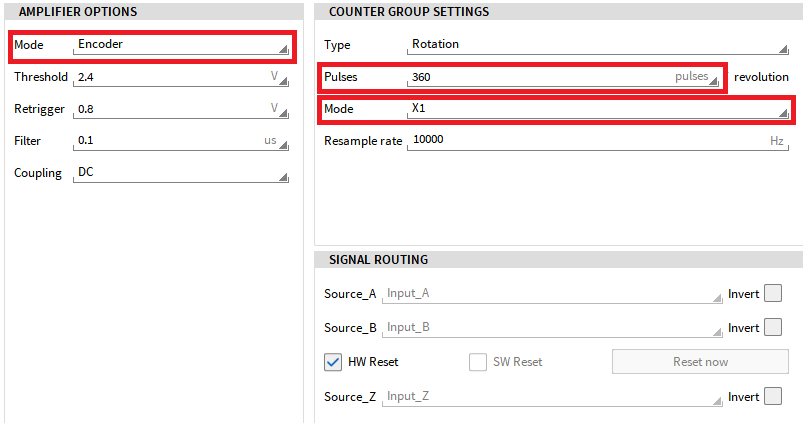Image resolution: width=803 pixels, height=423 pixels.
Task: Open the counter Mode dropdown showing X1
Action: pos(597,108)
